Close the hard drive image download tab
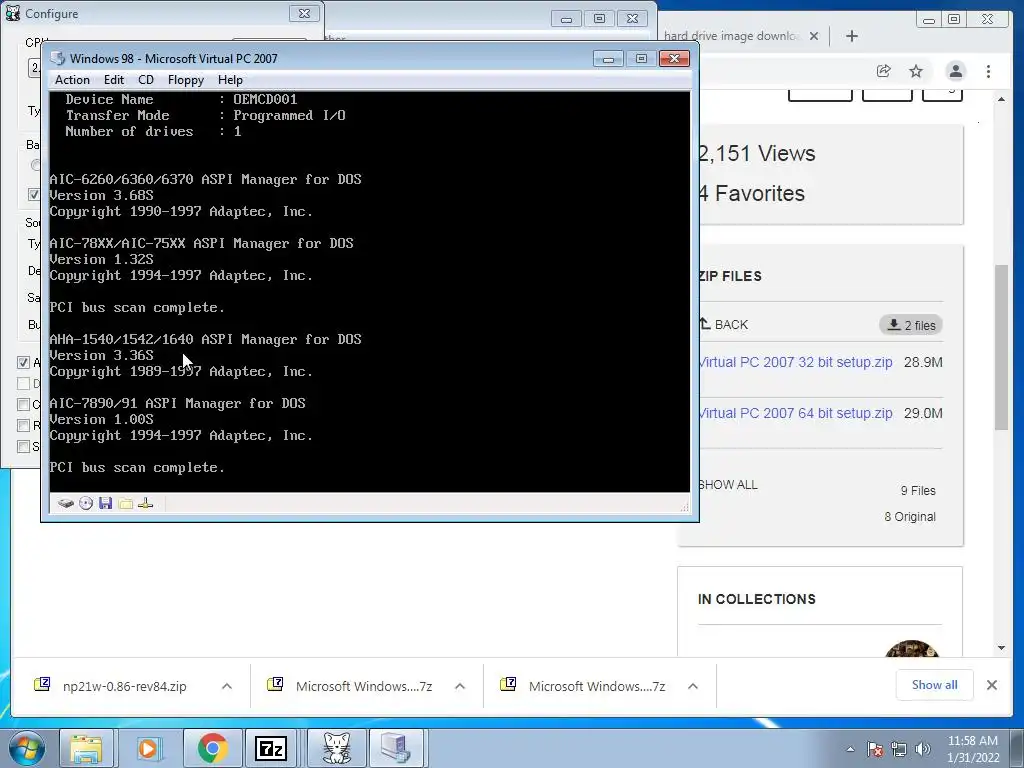The height and width of the screenshot is (768, 1024). click(814, 36)
